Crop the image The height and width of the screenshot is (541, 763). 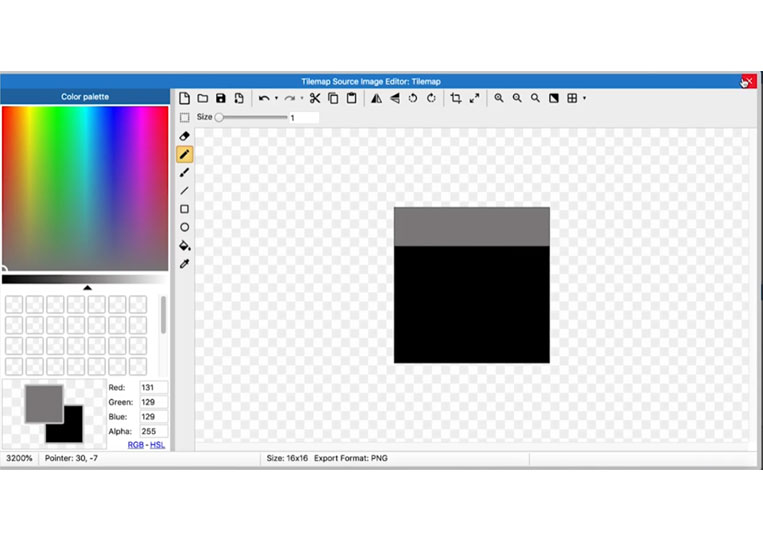coord(455,98)
